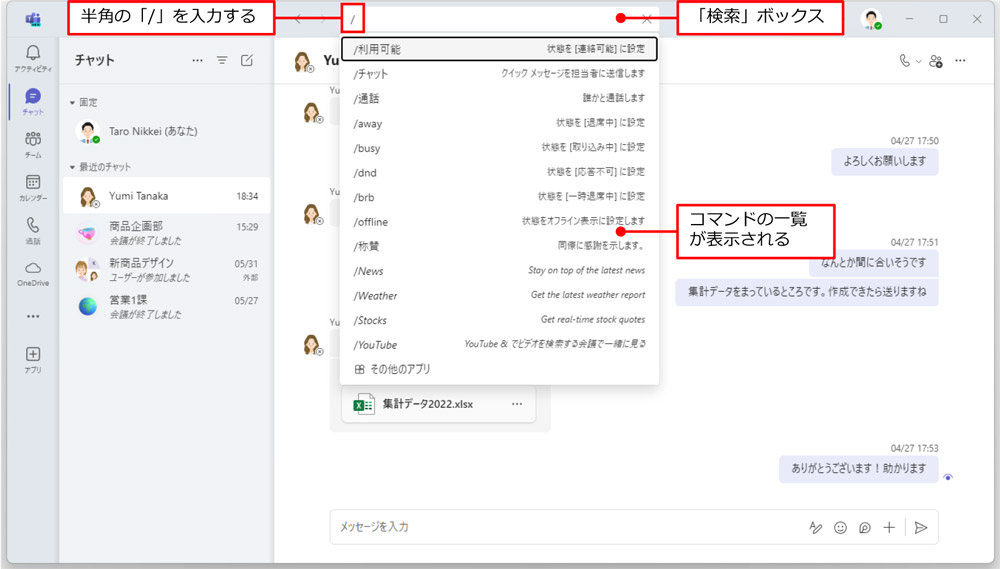Open the 新商品デザイン chat
The image size is (1000, 569).
(166, 270)
